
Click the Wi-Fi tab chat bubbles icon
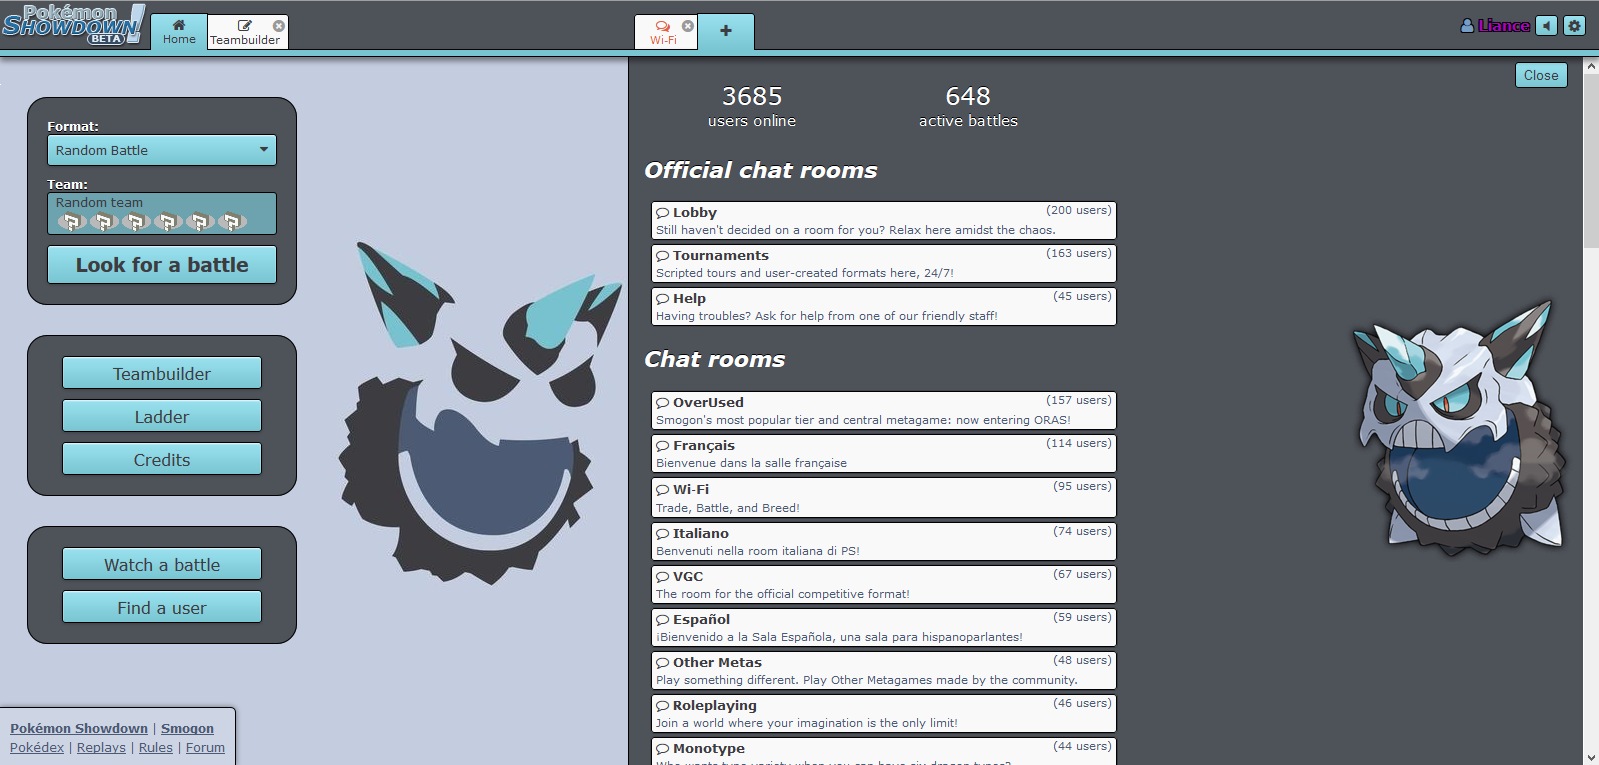point(663,26)
